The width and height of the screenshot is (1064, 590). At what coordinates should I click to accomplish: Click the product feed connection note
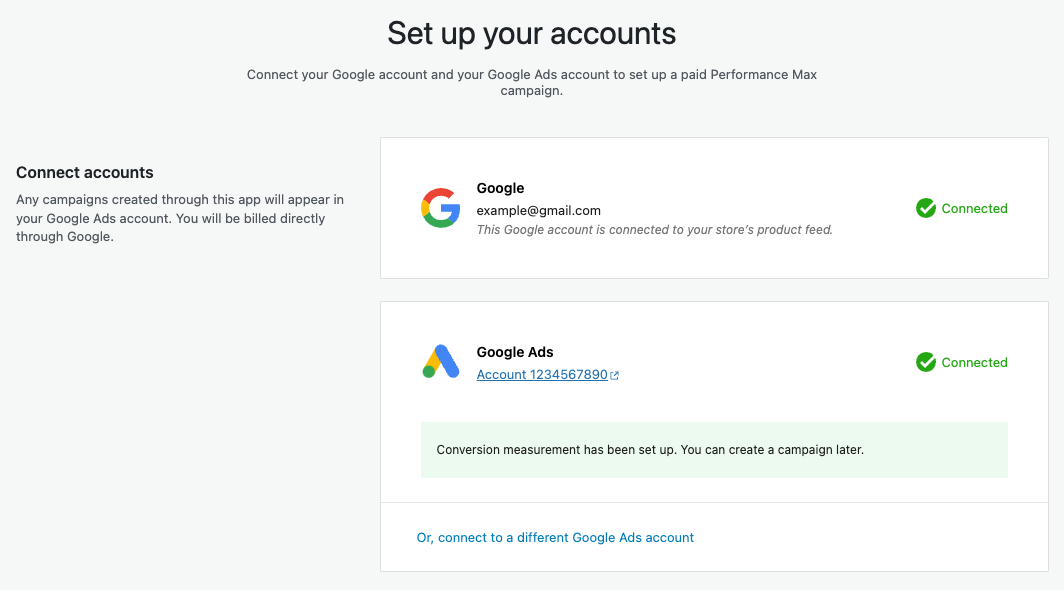(x=654, y=229)
